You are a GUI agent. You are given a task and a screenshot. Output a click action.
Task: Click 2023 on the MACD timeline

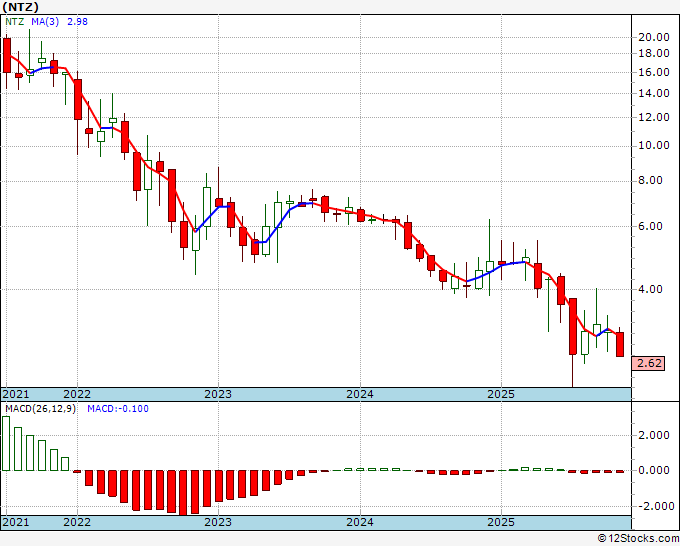218,522
